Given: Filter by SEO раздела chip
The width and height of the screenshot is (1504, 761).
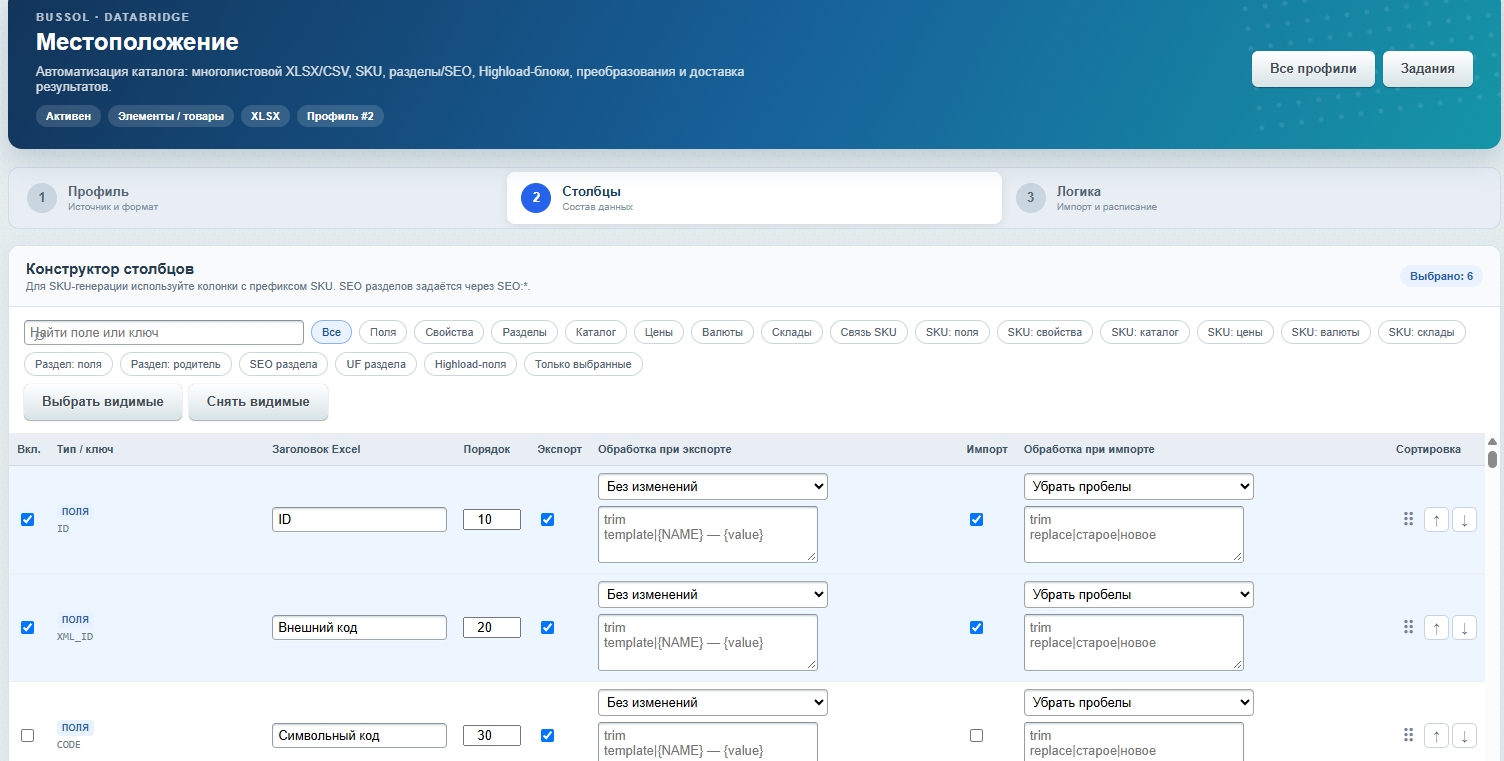Looking at the screenshot, I should click(x=284, y=364).
